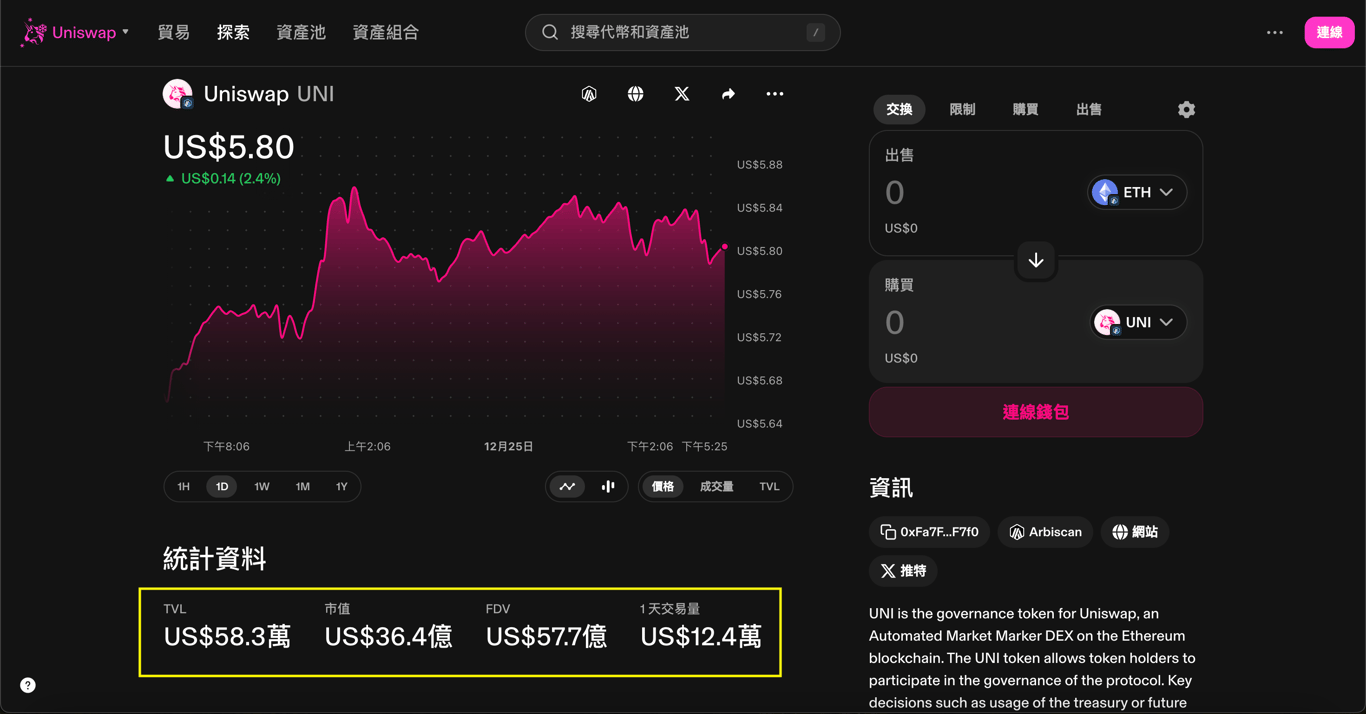Click the ETH logo in sell selector

[1105, 192]
